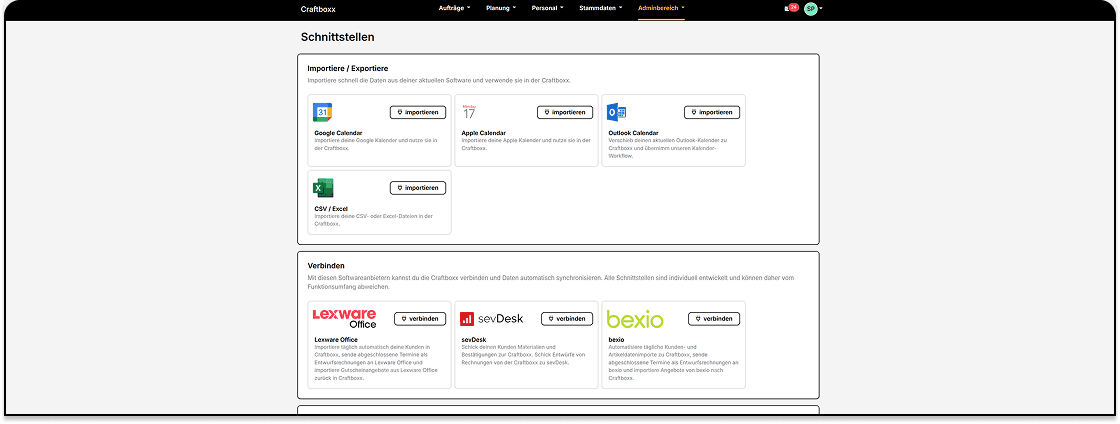Click the dropdown arrow next to Personal
Image resolution: width=1120 pixels, height=424 pixels.
pos(561,9)
